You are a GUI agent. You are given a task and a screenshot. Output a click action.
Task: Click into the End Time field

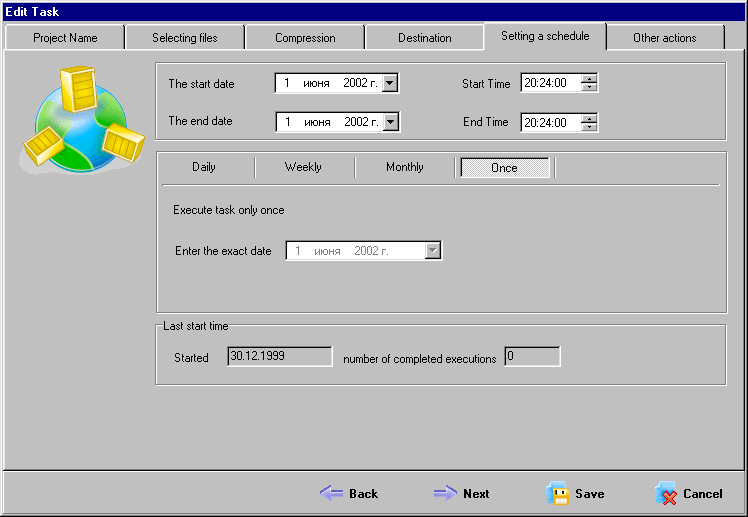click(551, 123)
